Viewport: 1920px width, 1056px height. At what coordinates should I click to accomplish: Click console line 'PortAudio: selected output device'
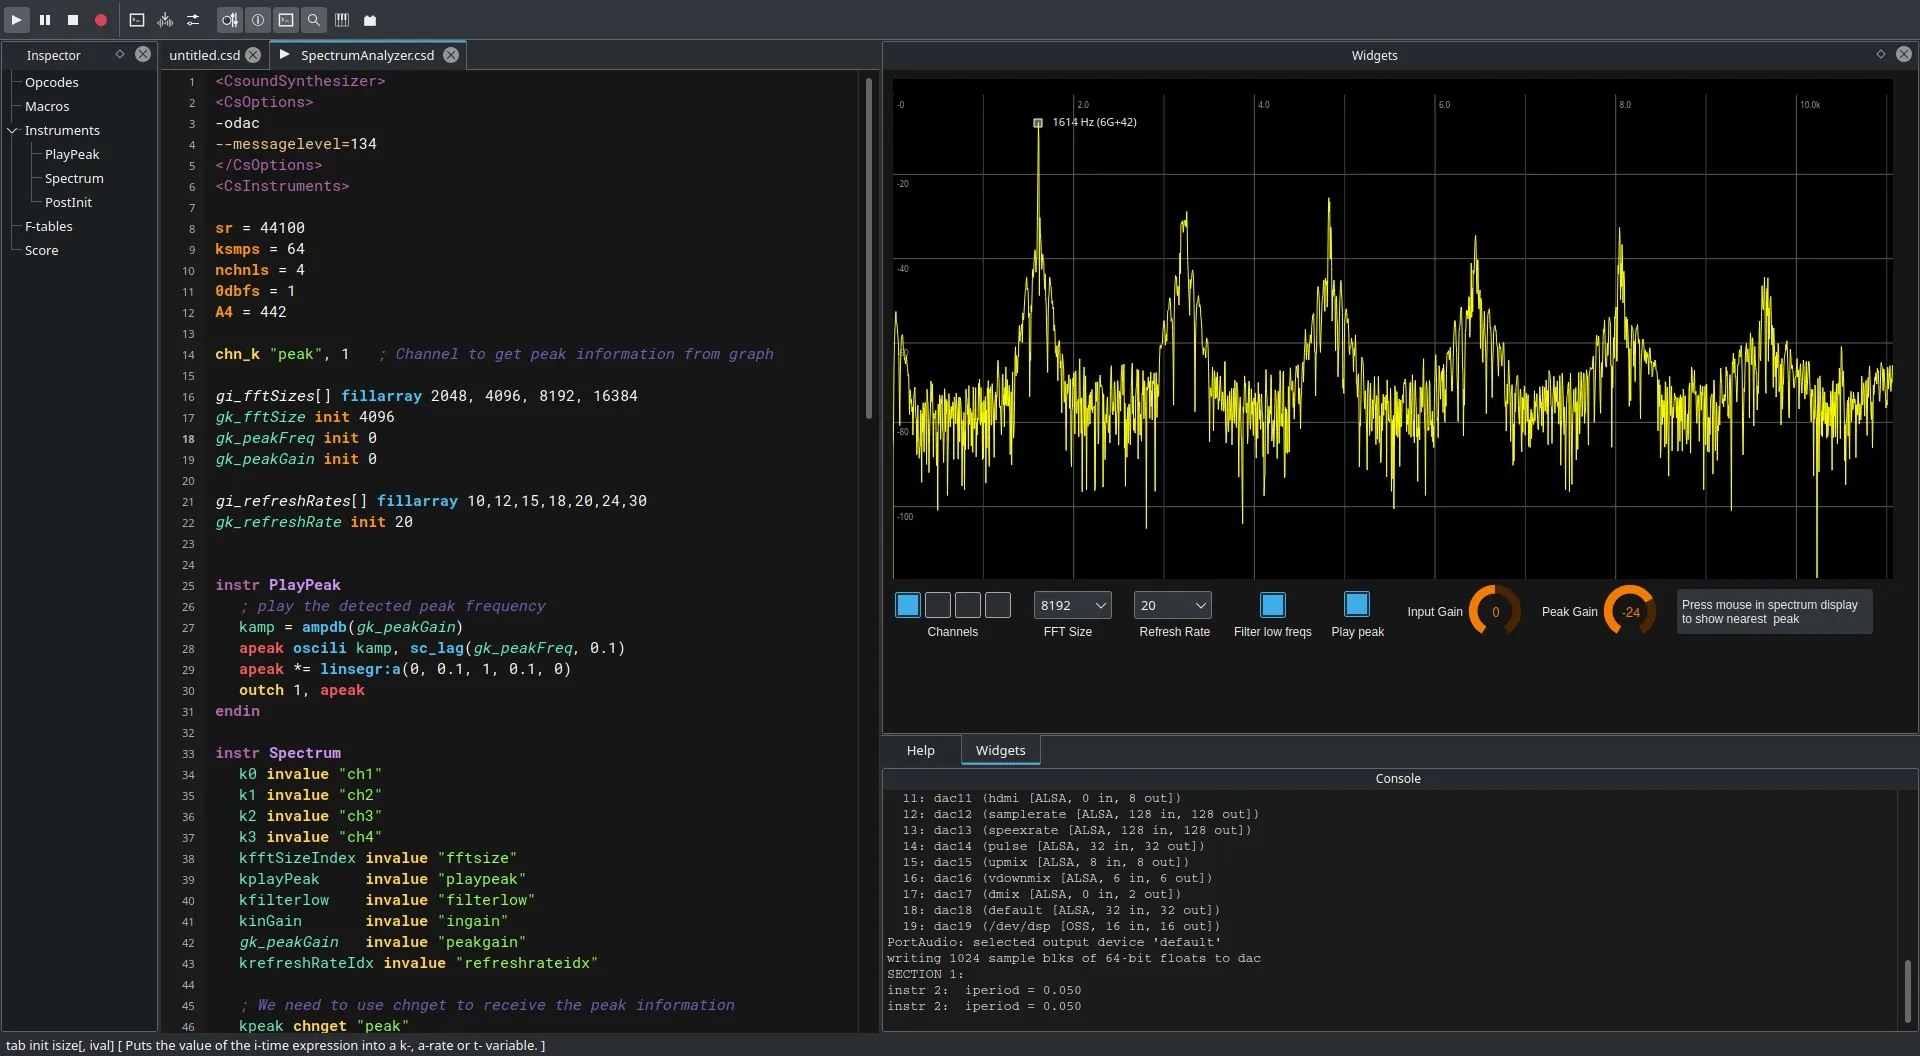(1054, 942)
